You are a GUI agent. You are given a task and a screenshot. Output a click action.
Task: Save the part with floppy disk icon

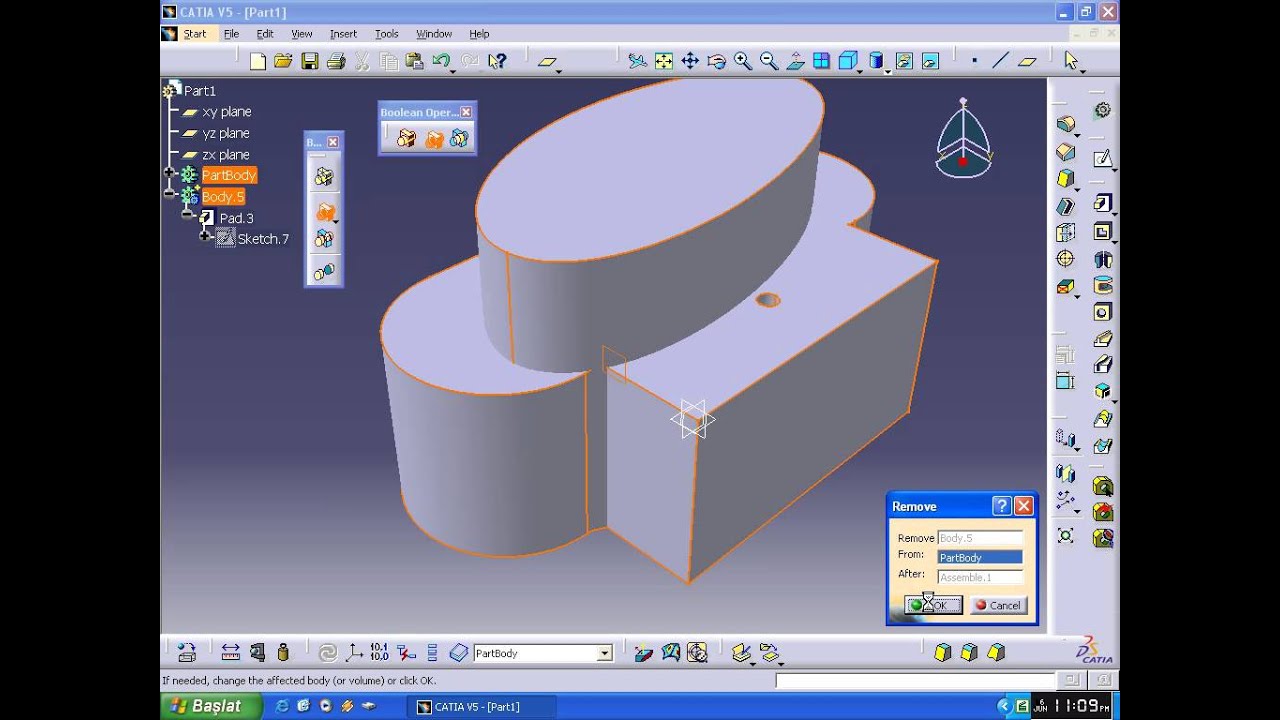tap(310, 61)
